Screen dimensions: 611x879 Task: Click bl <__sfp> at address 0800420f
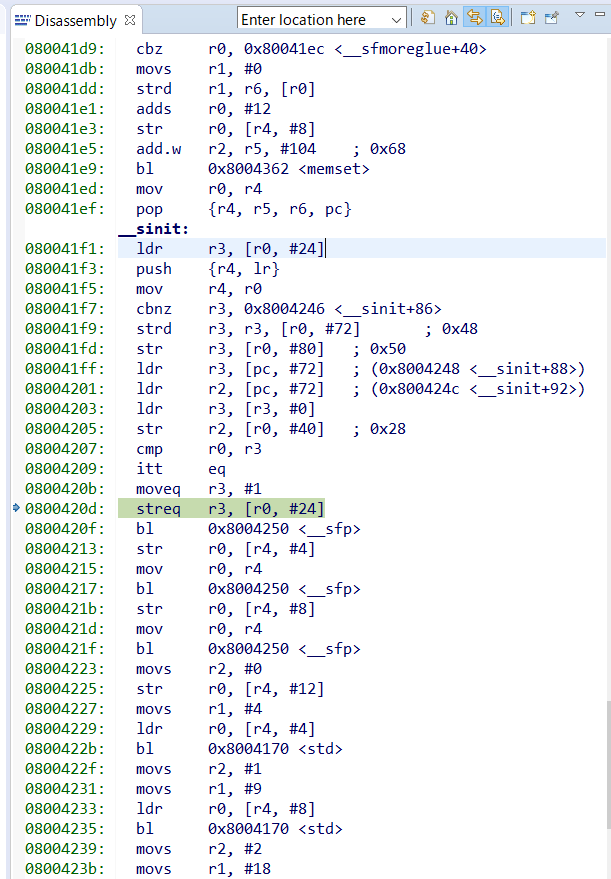pyautogui.click(x=248, y=529)
